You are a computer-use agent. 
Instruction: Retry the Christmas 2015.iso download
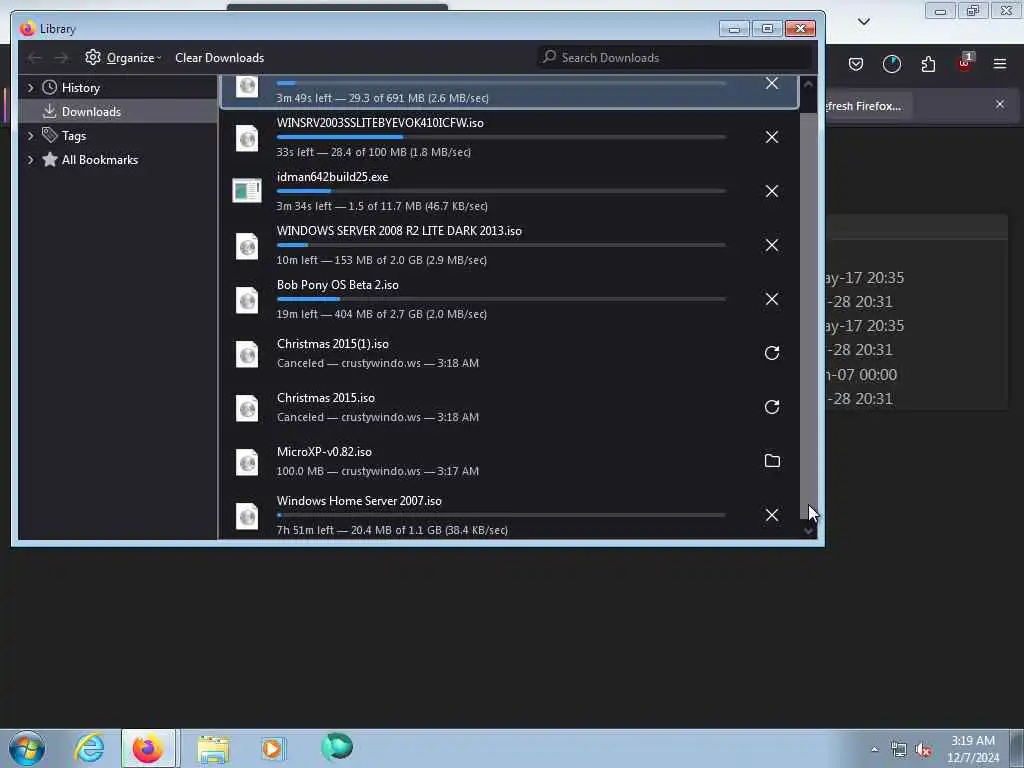pos(771,408)
